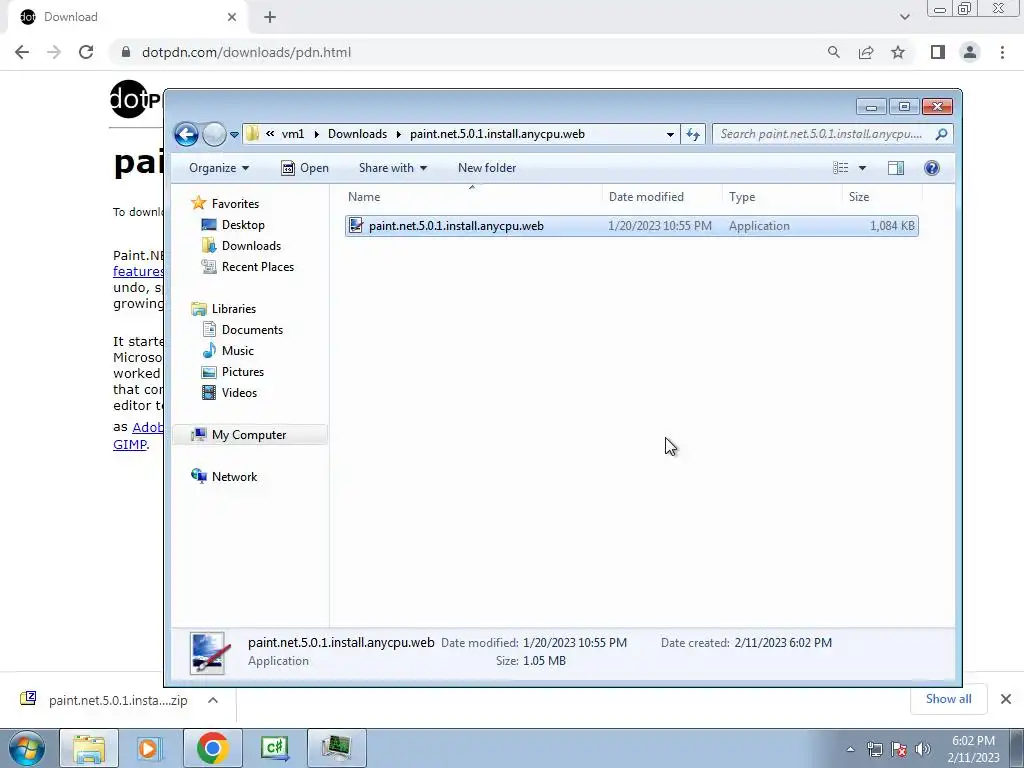Open Videos library
This screenshot has height=768, width=1024.
(239, 392)
